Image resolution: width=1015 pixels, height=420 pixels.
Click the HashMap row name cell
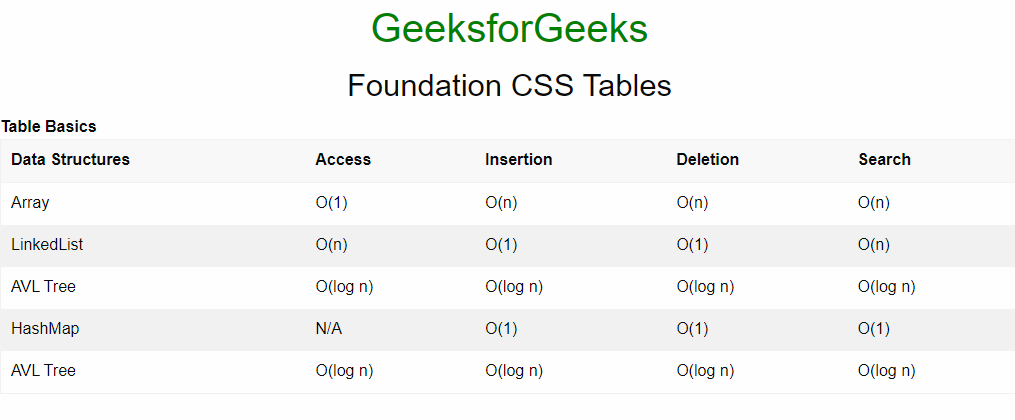(45, 328)
